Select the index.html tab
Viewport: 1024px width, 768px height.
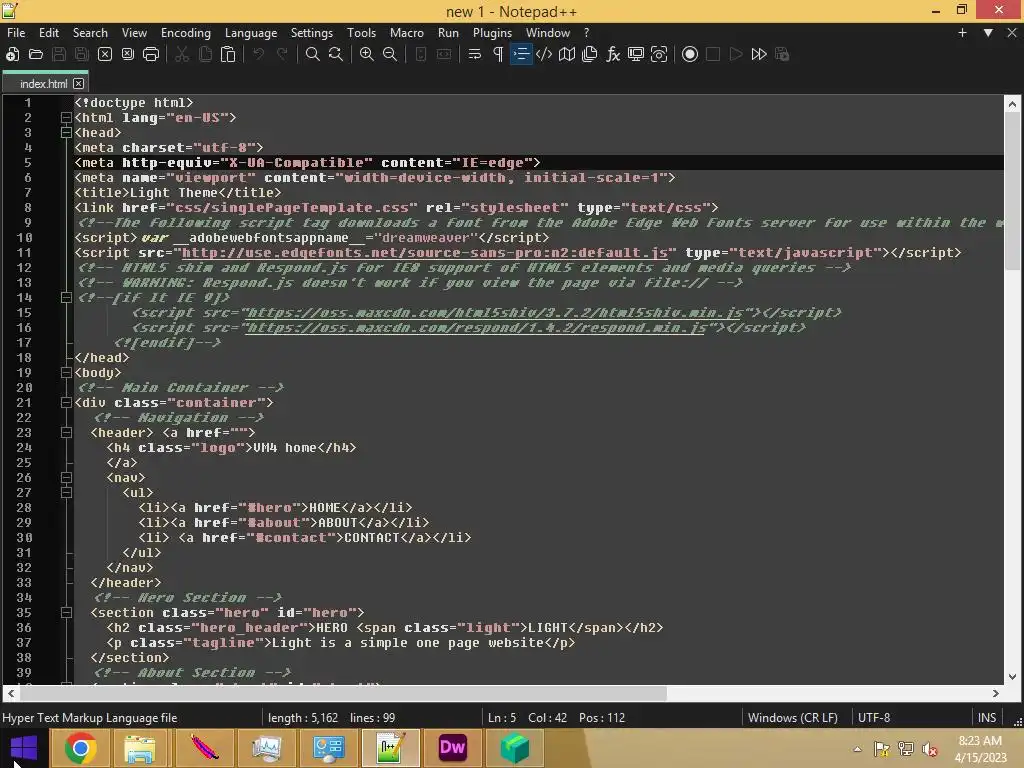pyautogui.click(x=43, y=84)
